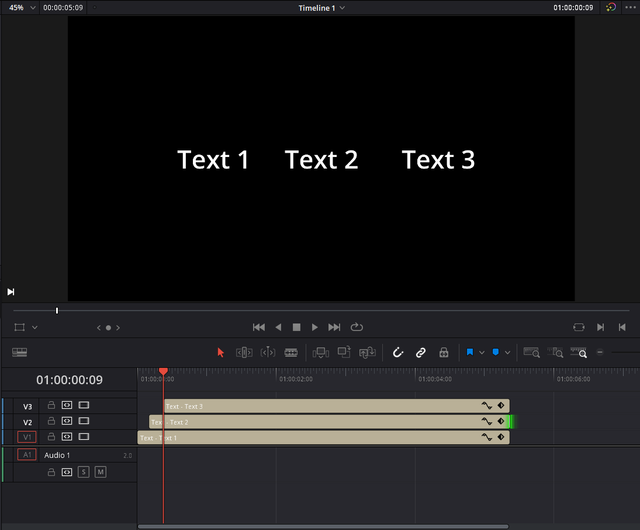Screen dimensions: 640x530
Task: Click Custom Zoom icon
Action: (579, 352)
